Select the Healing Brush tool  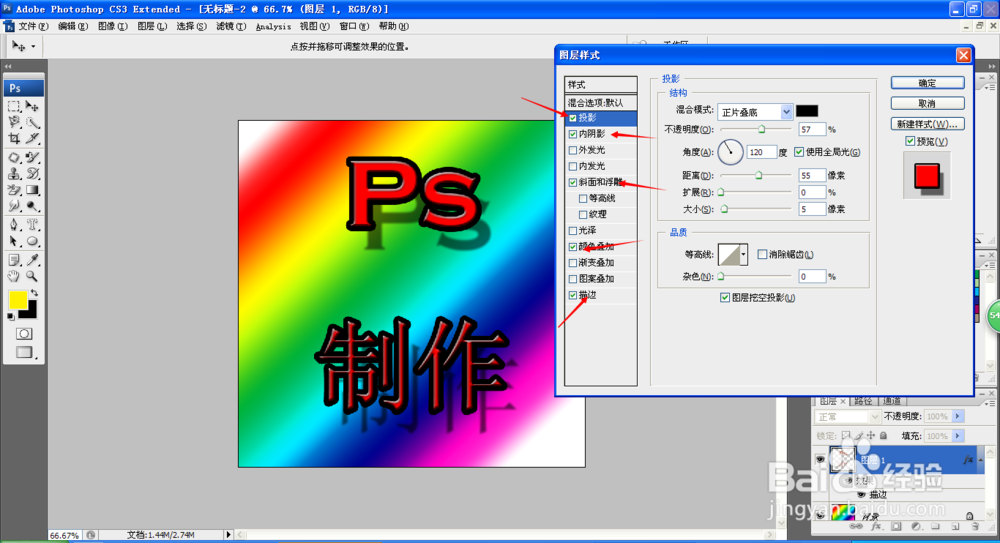[14, 157]
